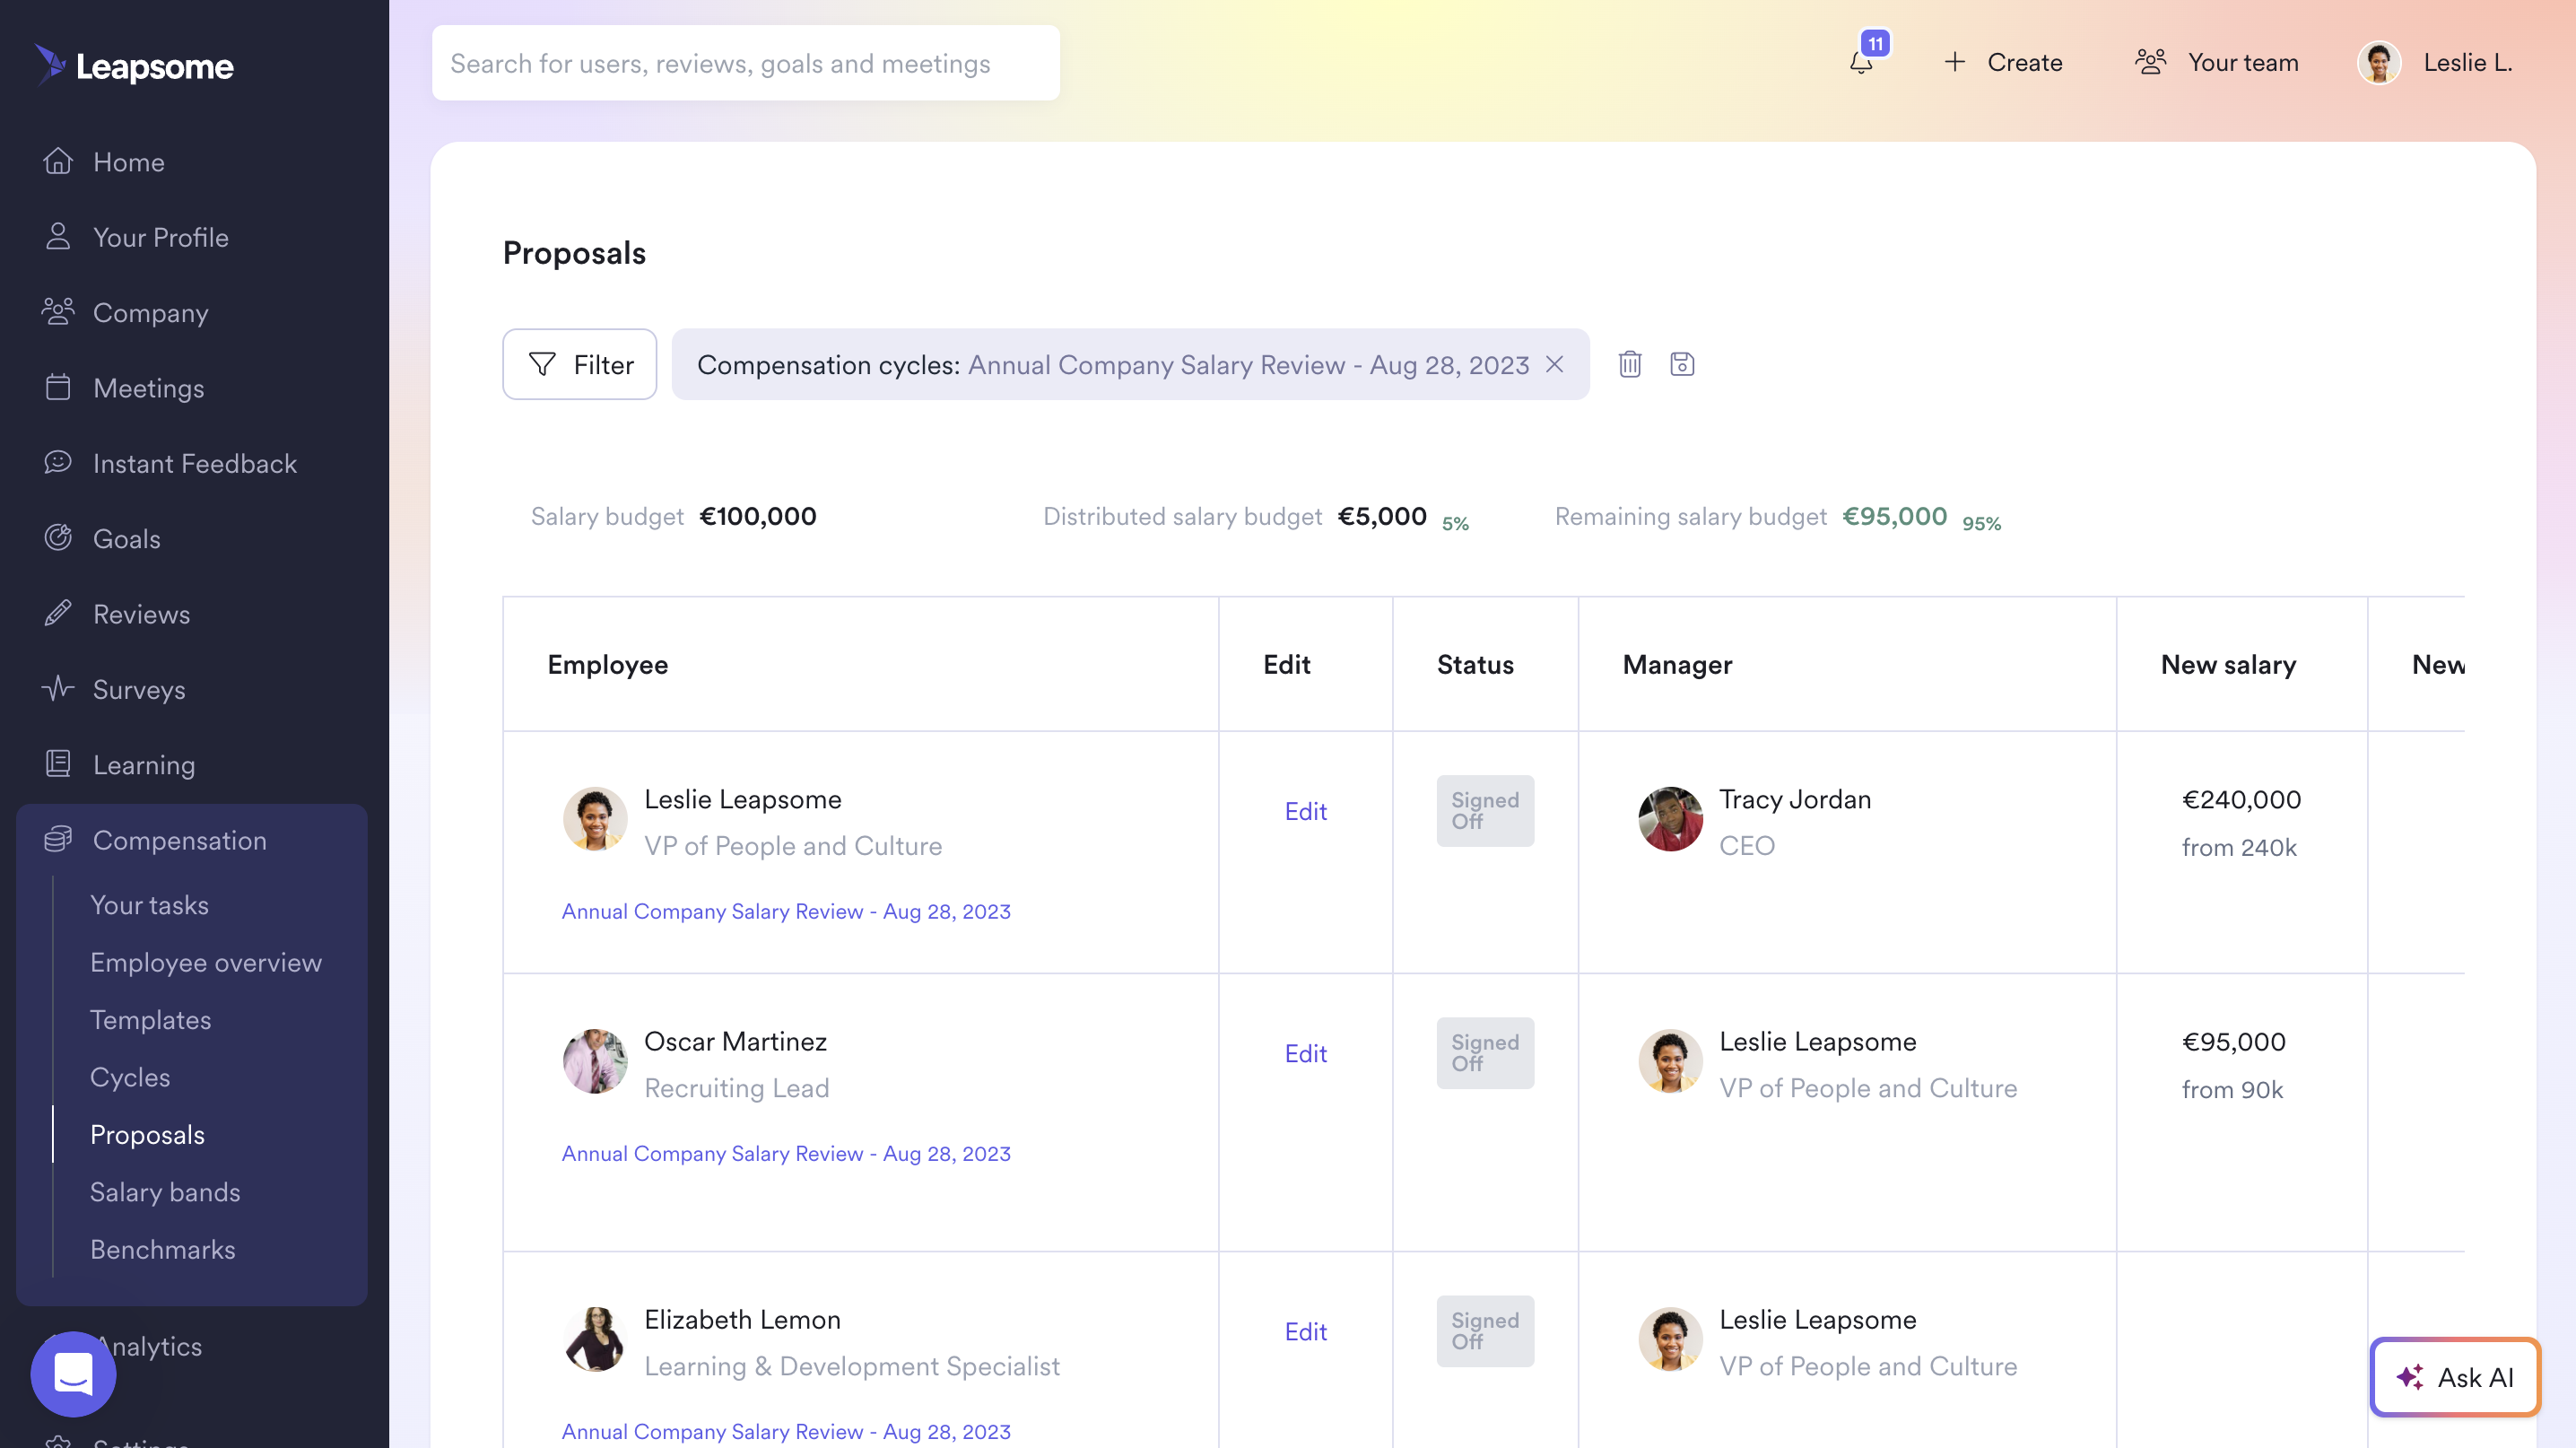Image resolution: width=2576 pixels, height=1448 pixels.
Task: Click the Leapsome logo
Action: click(x=134, y=66)
